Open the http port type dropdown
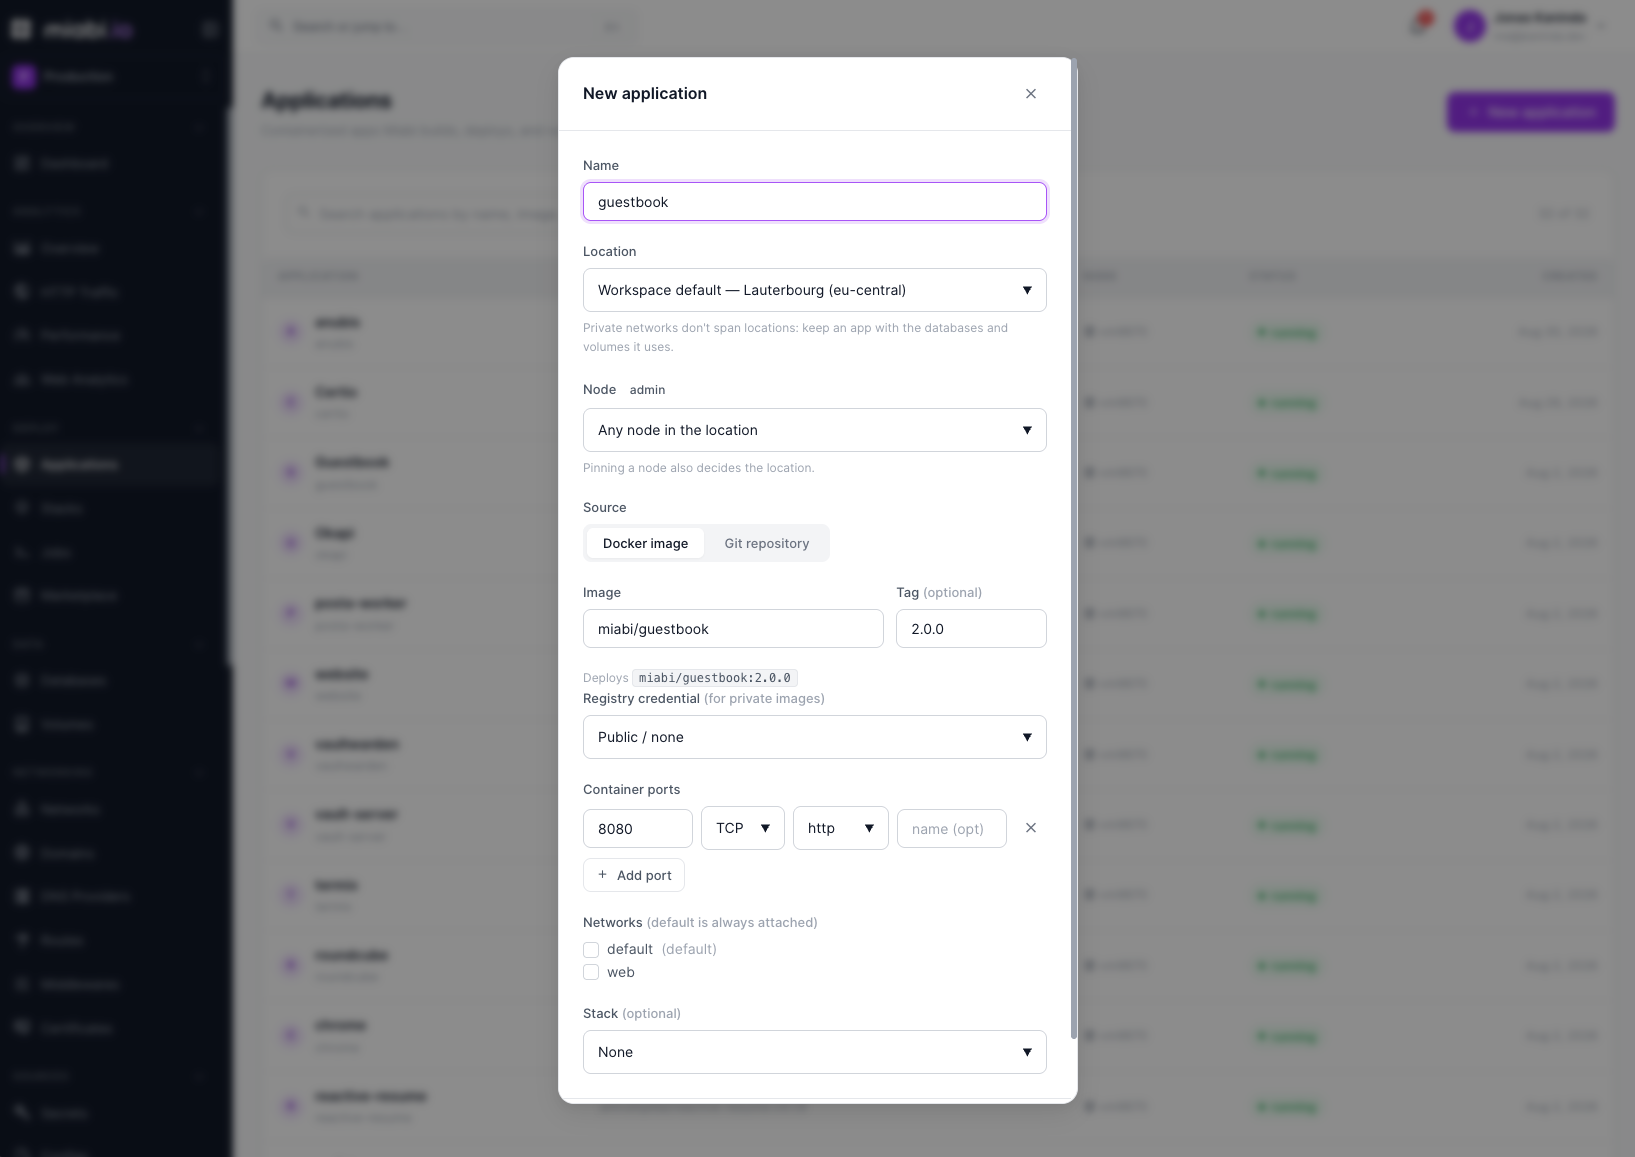Viewport: 1635px width, 1157px height. 841,828
